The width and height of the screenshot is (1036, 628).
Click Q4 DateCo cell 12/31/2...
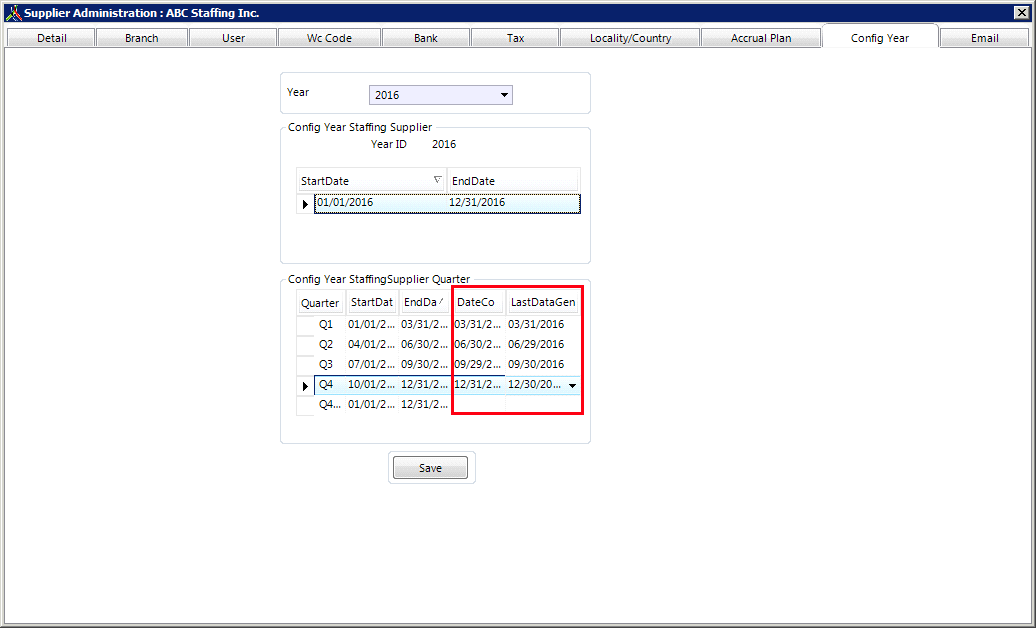[x=478, y=384]
